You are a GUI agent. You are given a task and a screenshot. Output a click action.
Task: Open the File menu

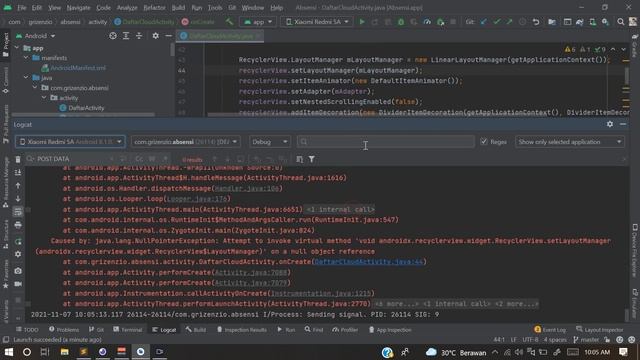click(x=22, y=8)
